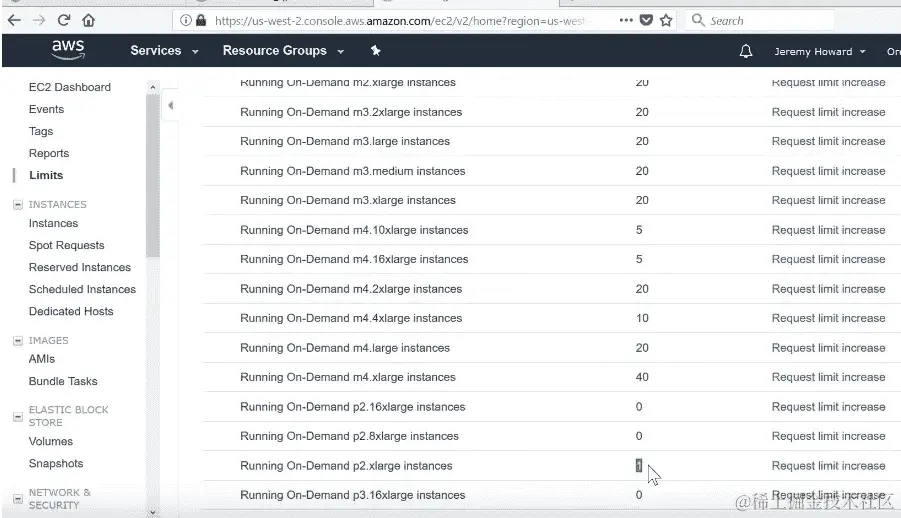
Task: Click the sidebar scrollbar down arrow
Action: point(152,511)
